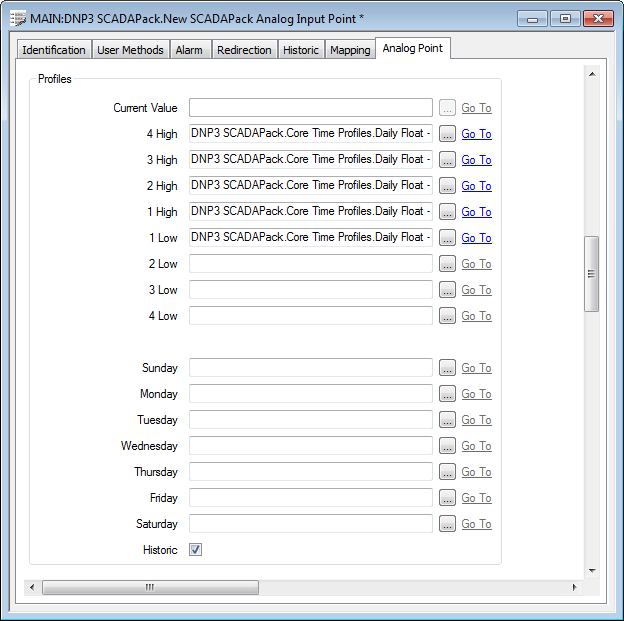Select the Mapping tab
The width and height of the screenshot is (624, 621).
tap(350, 50)
